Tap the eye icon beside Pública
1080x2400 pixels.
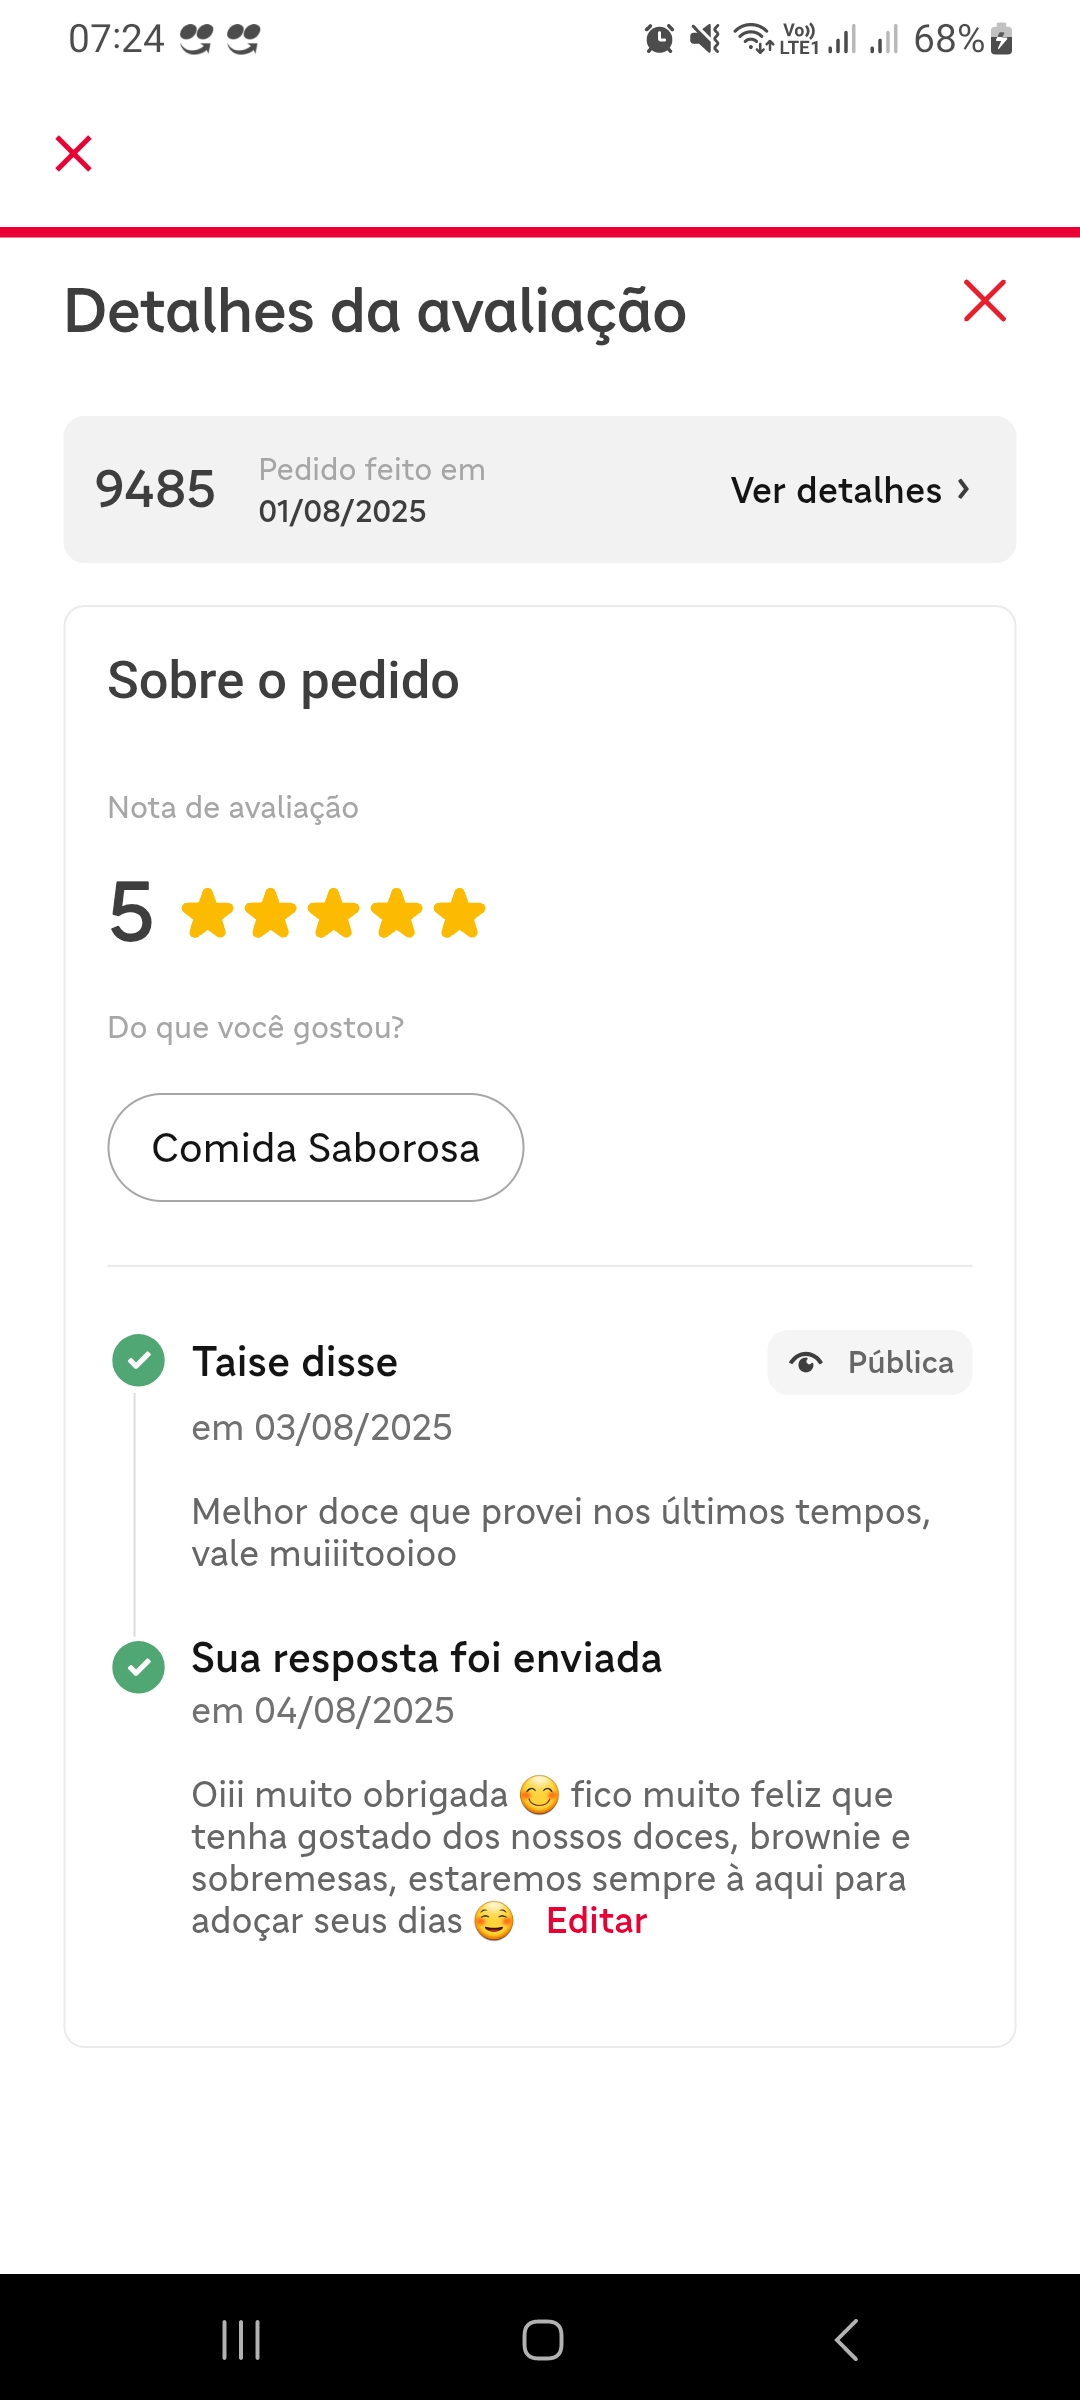806,1362
